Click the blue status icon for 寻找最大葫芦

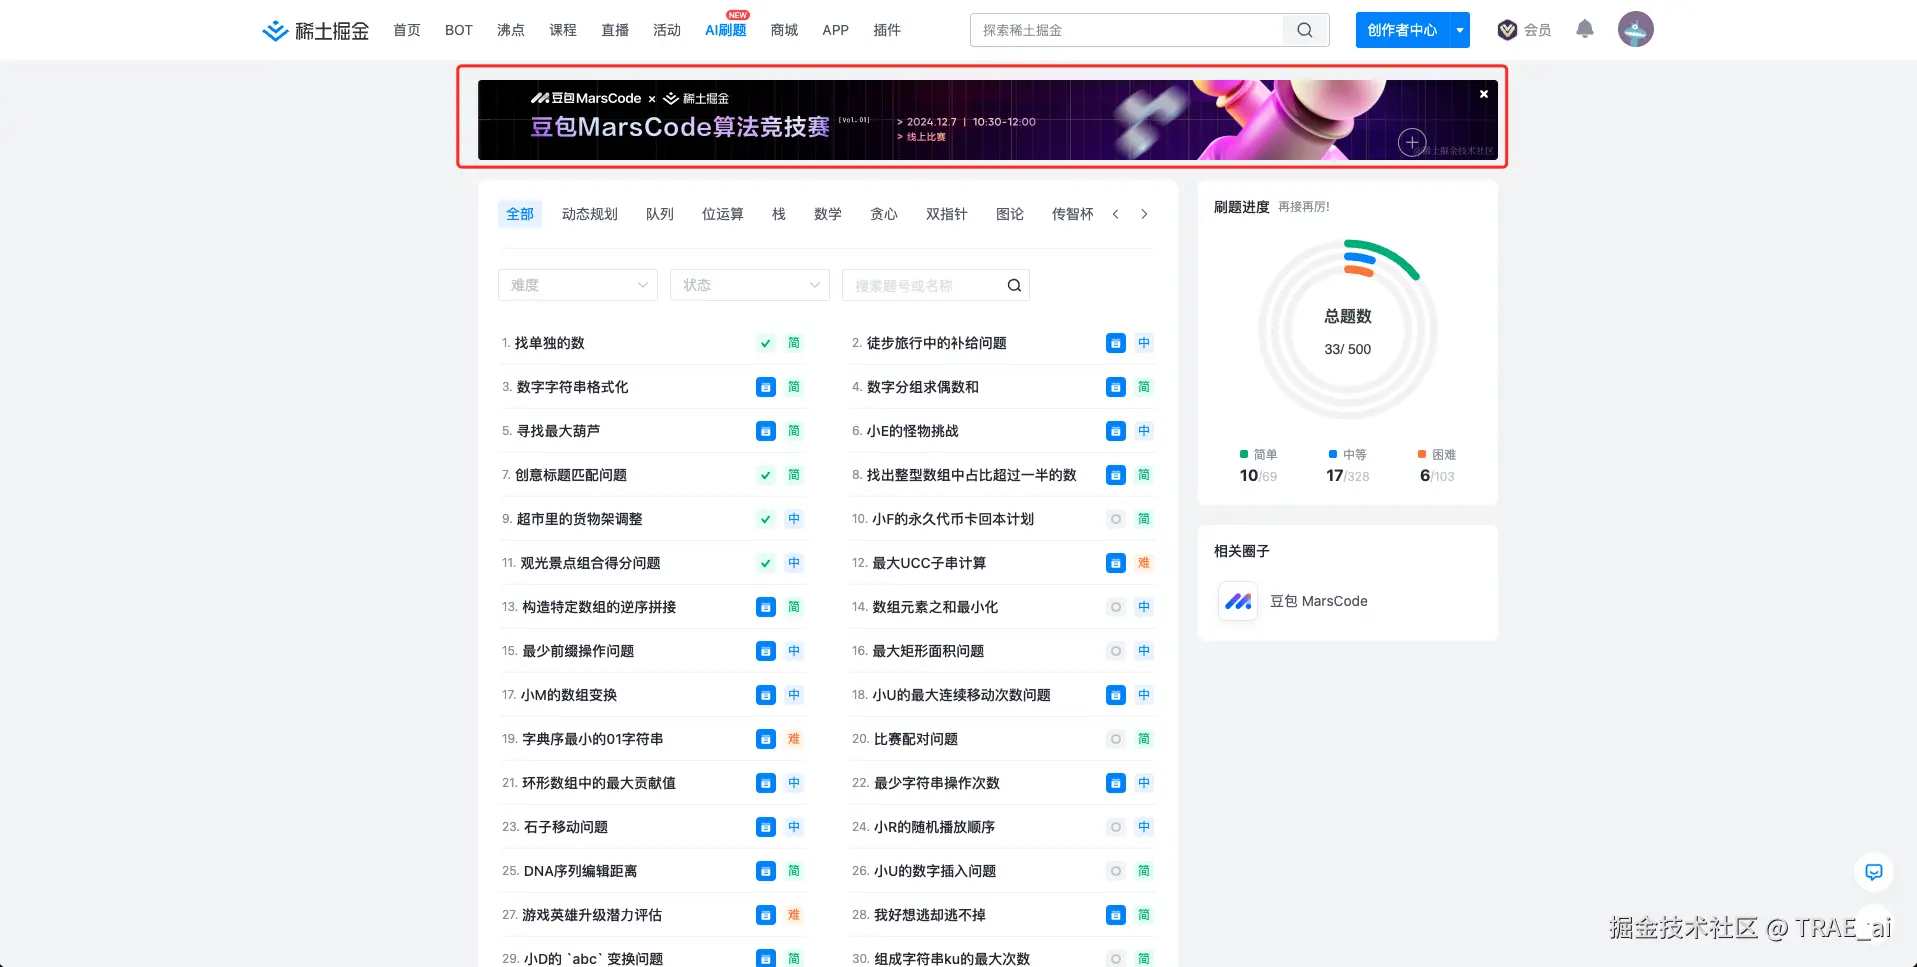tap(766, 431)
